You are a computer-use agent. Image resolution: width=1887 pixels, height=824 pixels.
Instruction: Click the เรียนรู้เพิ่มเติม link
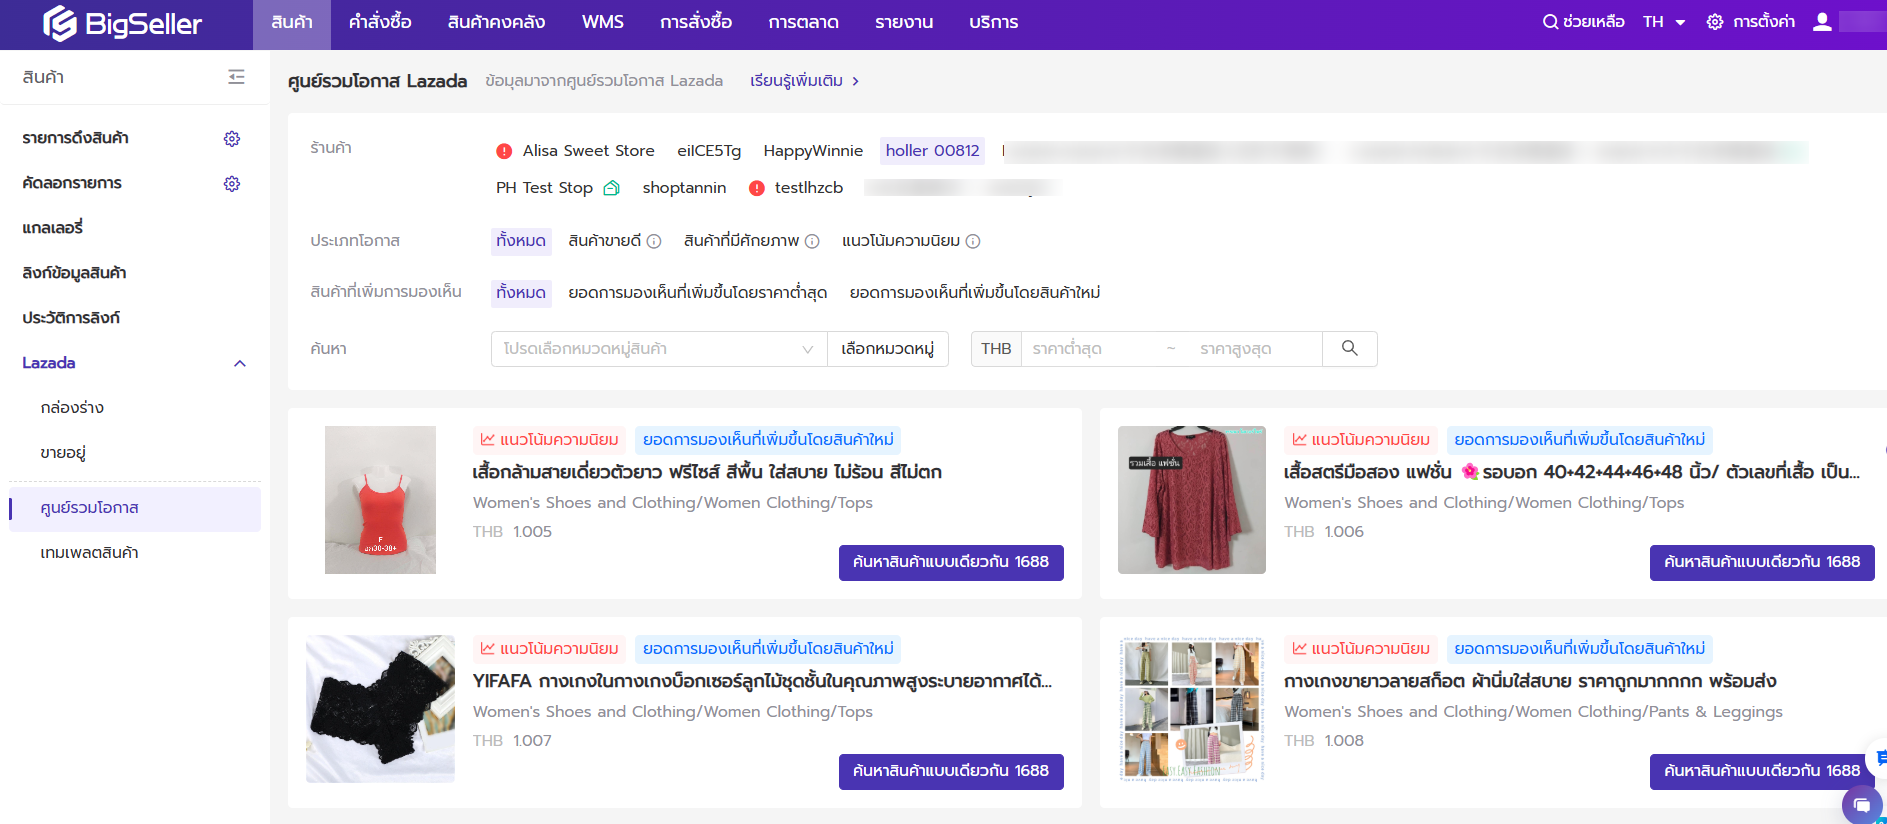[804, 81]
